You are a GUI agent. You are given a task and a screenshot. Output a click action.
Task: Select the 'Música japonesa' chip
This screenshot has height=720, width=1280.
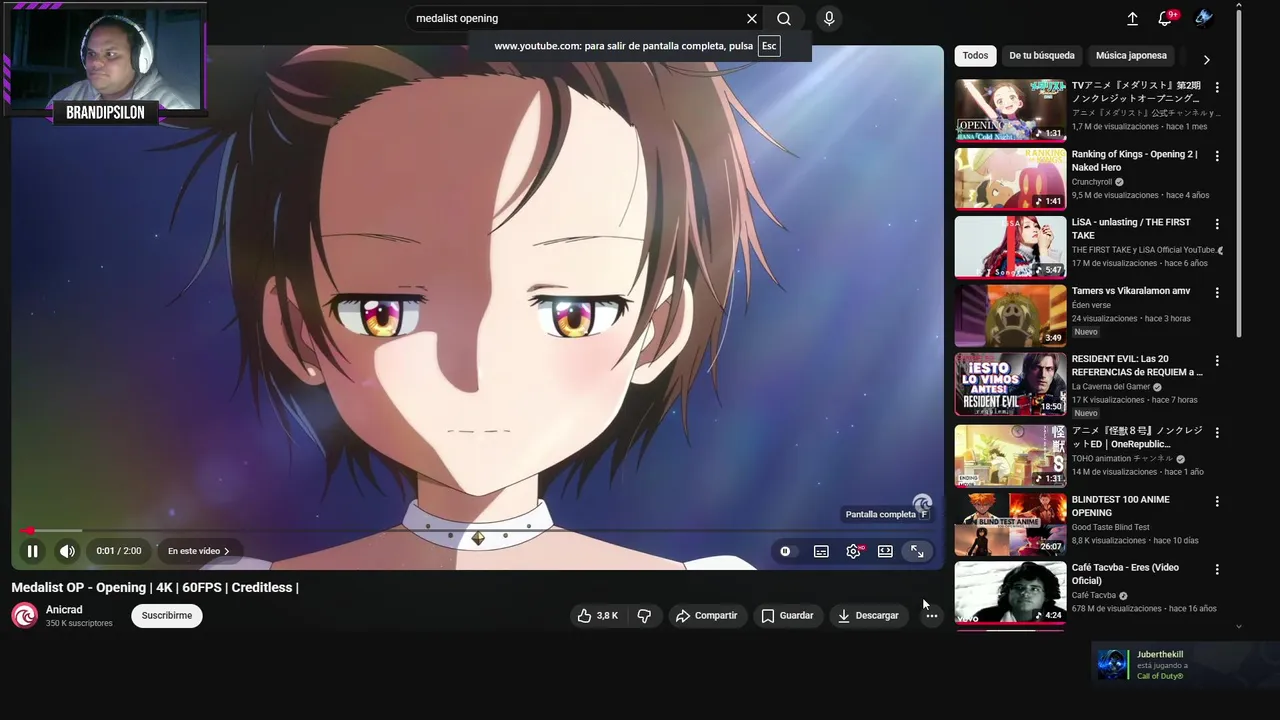[1131, 56]
